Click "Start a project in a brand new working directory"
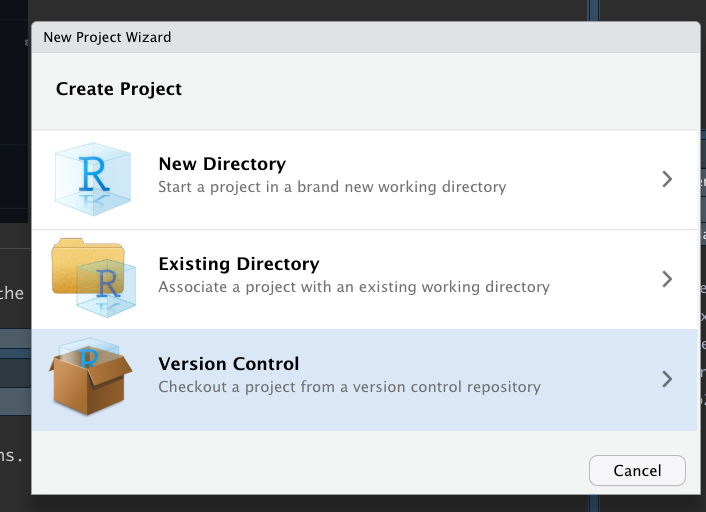Viewport: 706px width, 512px height. [x=332, y=187]
